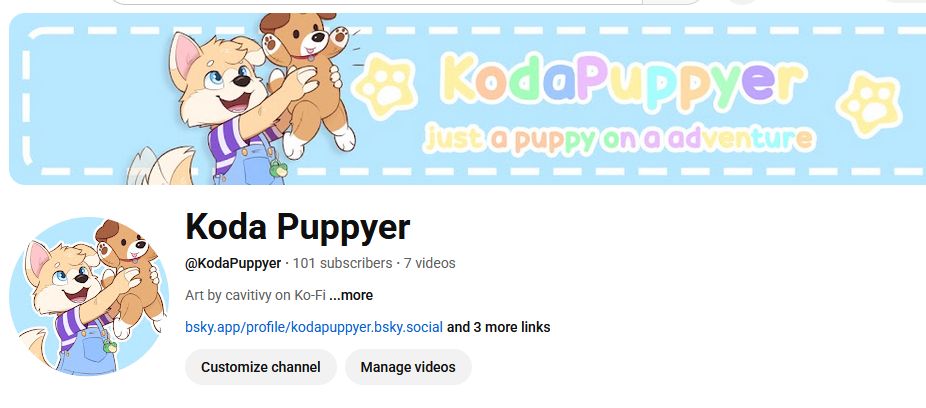Click the fluffy tail in banner corner
926x408 pixels.
[162, 165]
